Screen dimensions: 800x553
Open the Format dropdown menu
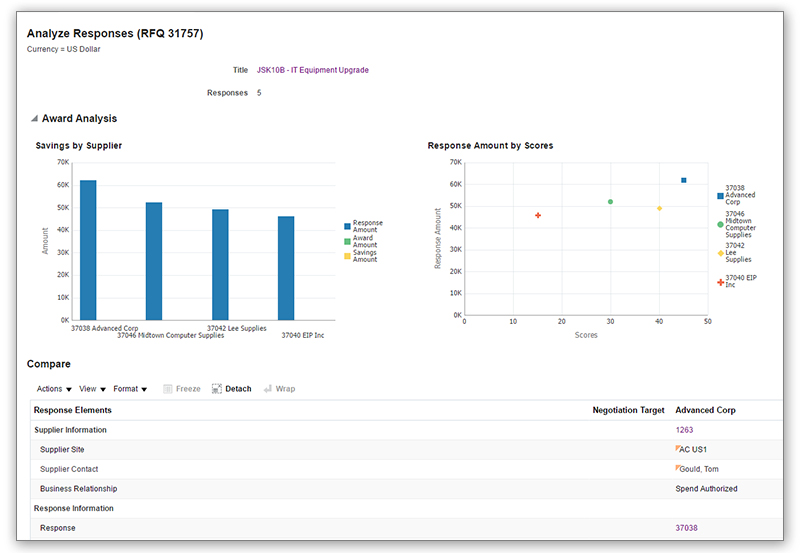[130, 389]
